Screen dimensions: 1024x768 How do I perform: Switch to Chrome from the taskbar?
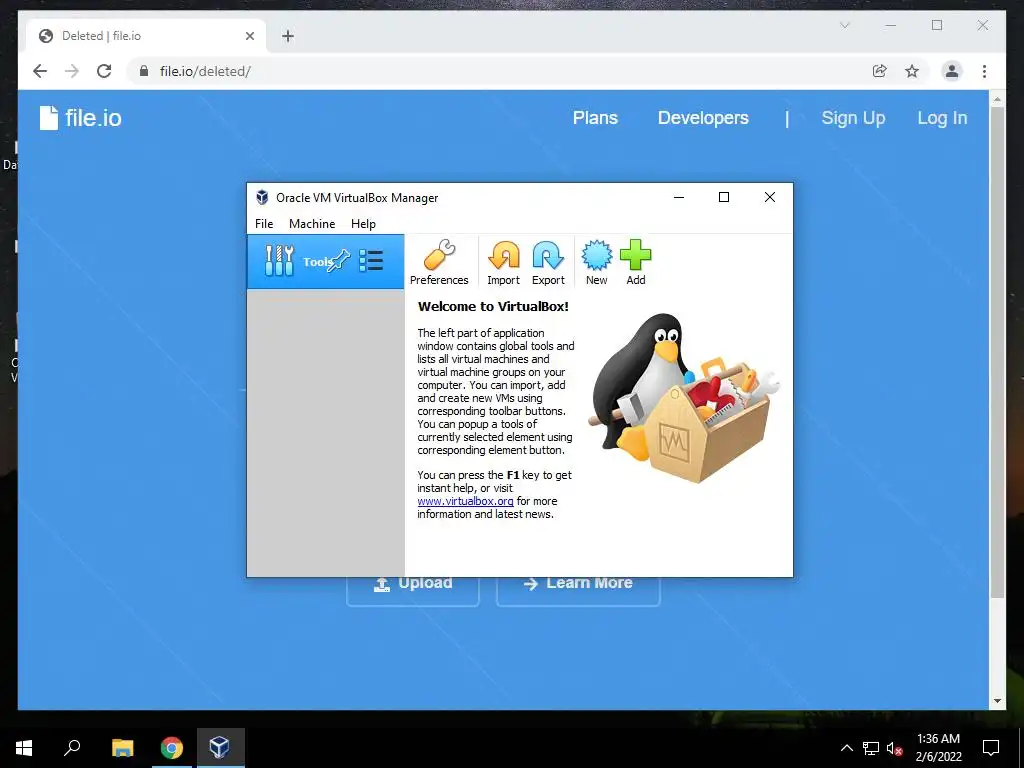point(172,748)
